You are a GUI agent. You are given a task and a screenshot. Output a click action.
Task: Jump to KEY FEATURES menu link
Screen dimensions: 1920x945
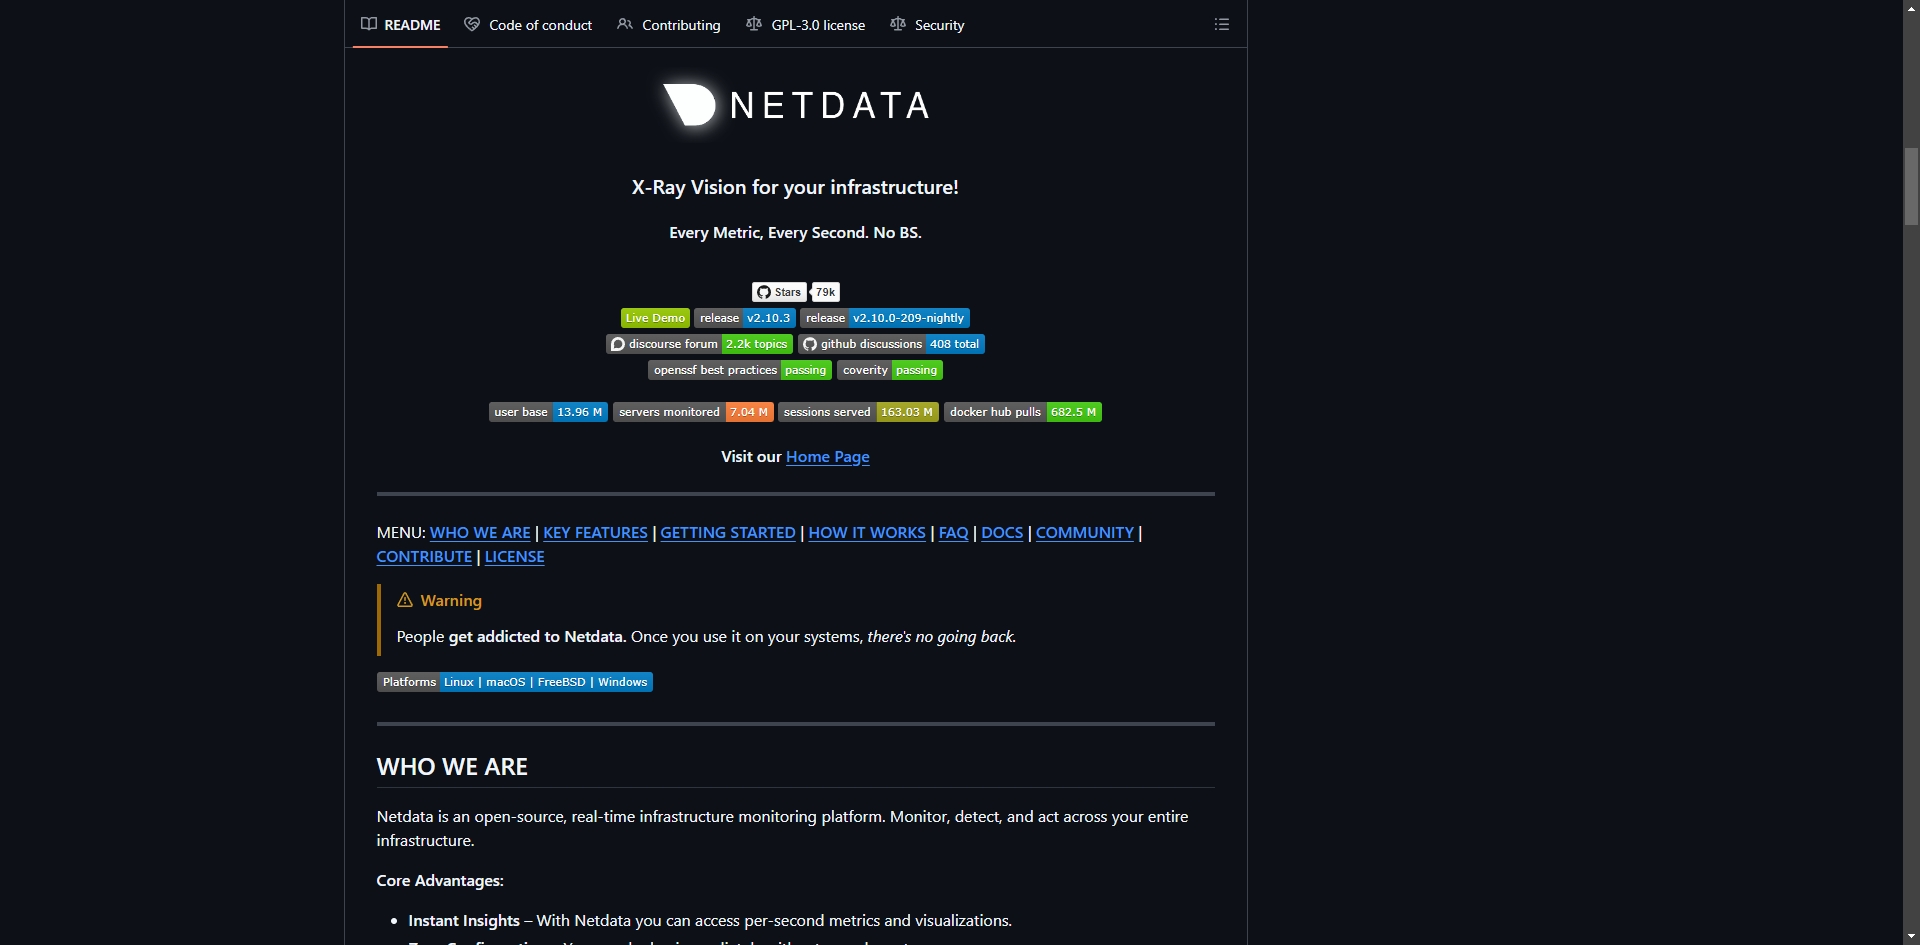coord(595,533)
